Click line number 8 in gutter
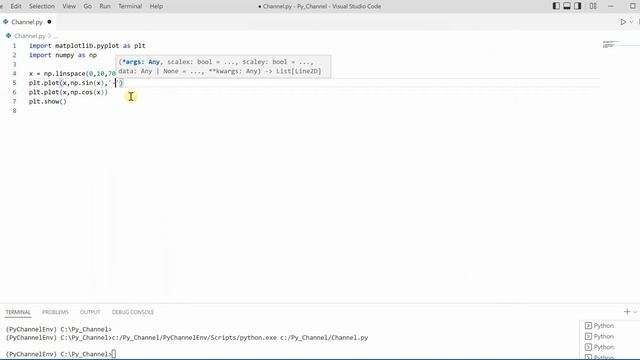Image resolution: width=640 pixels, height=360 pixels. click(14, 111)
